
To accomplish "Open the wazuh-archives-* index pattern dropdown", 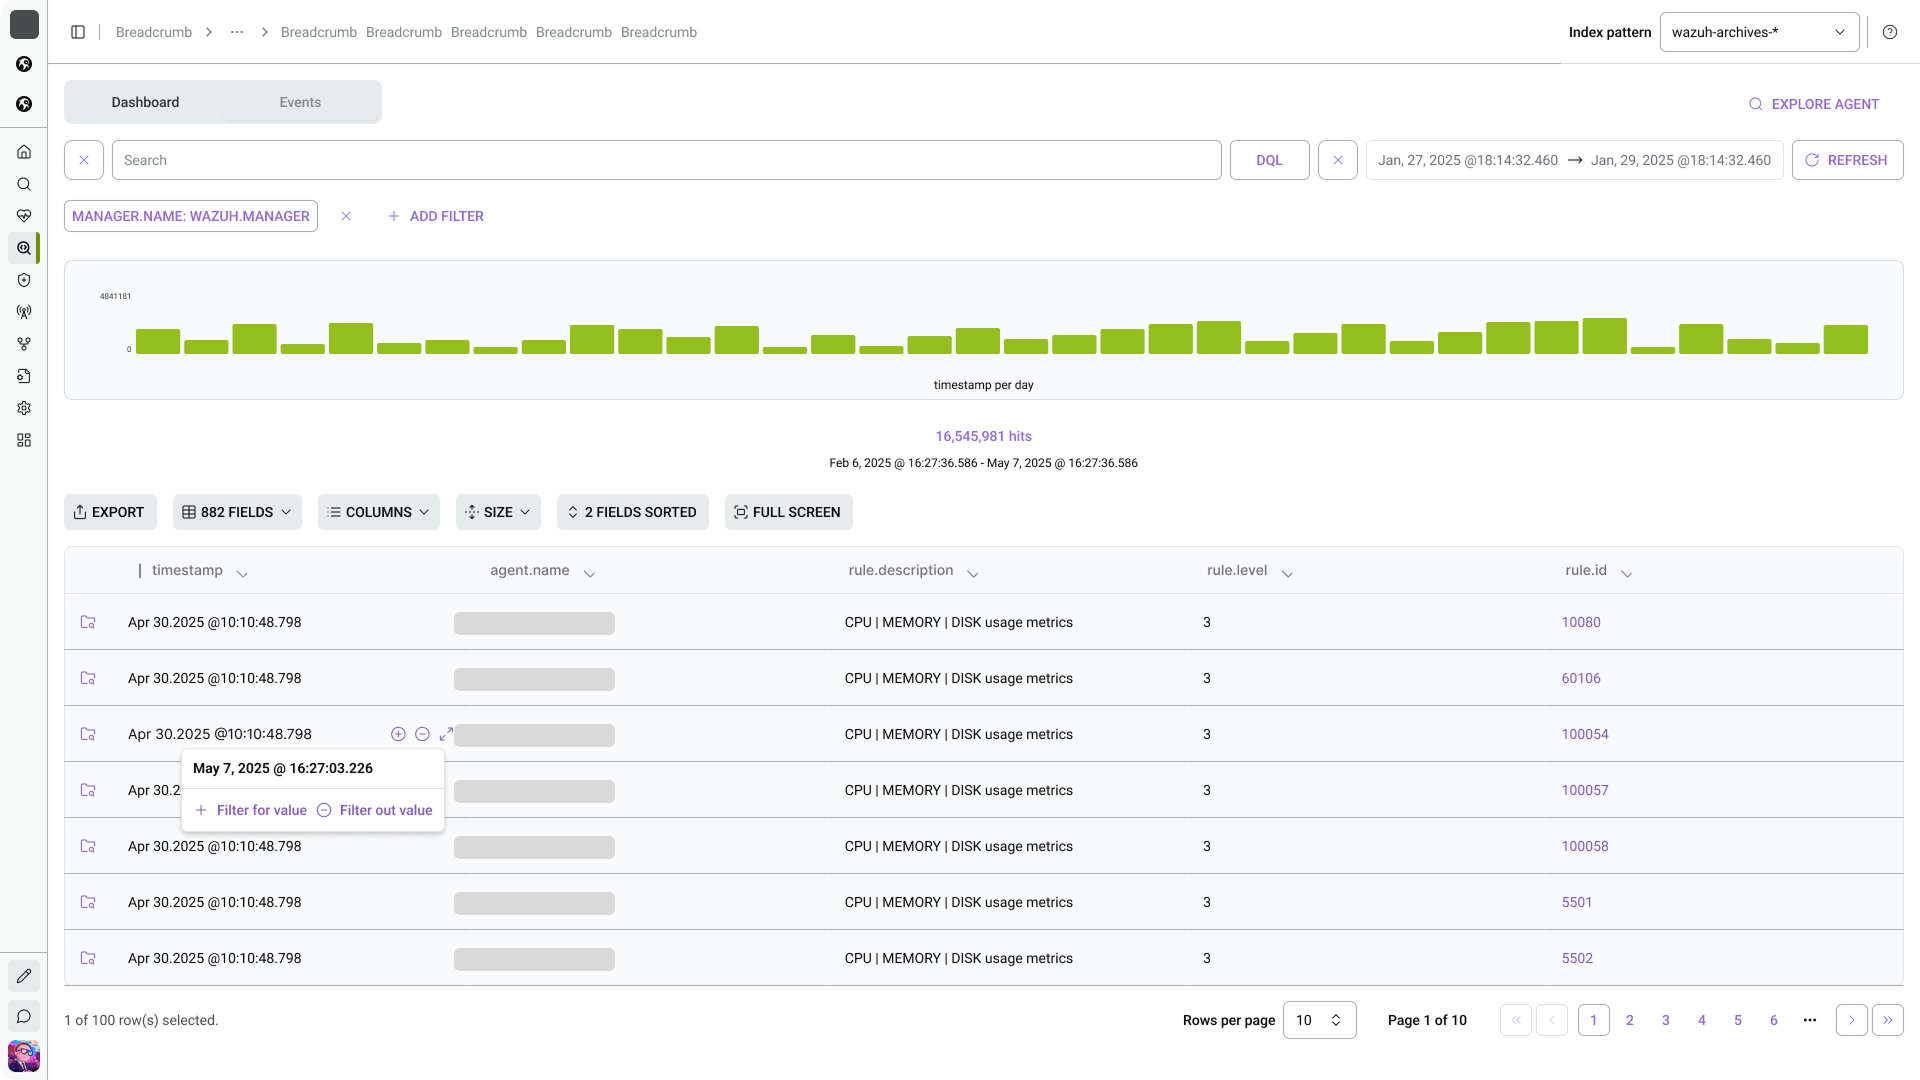I will click(1759, 32).
